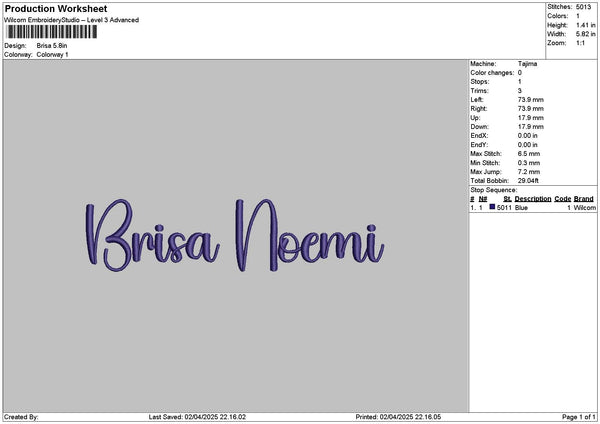This screenshot has height=424, width=600.
Task: Click the Machine value Tajima
Action: pyautogui.click(x=527, y=65)
